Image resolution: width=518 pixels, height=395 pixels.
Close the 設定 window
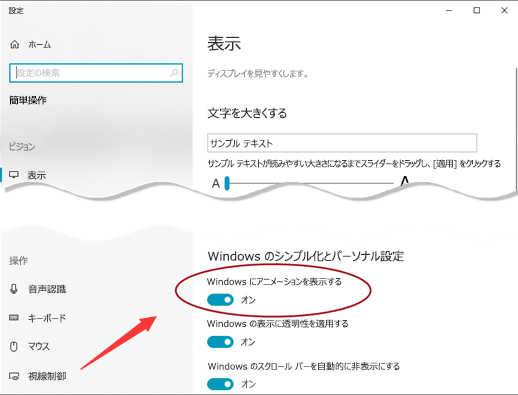tap(504, 11)
